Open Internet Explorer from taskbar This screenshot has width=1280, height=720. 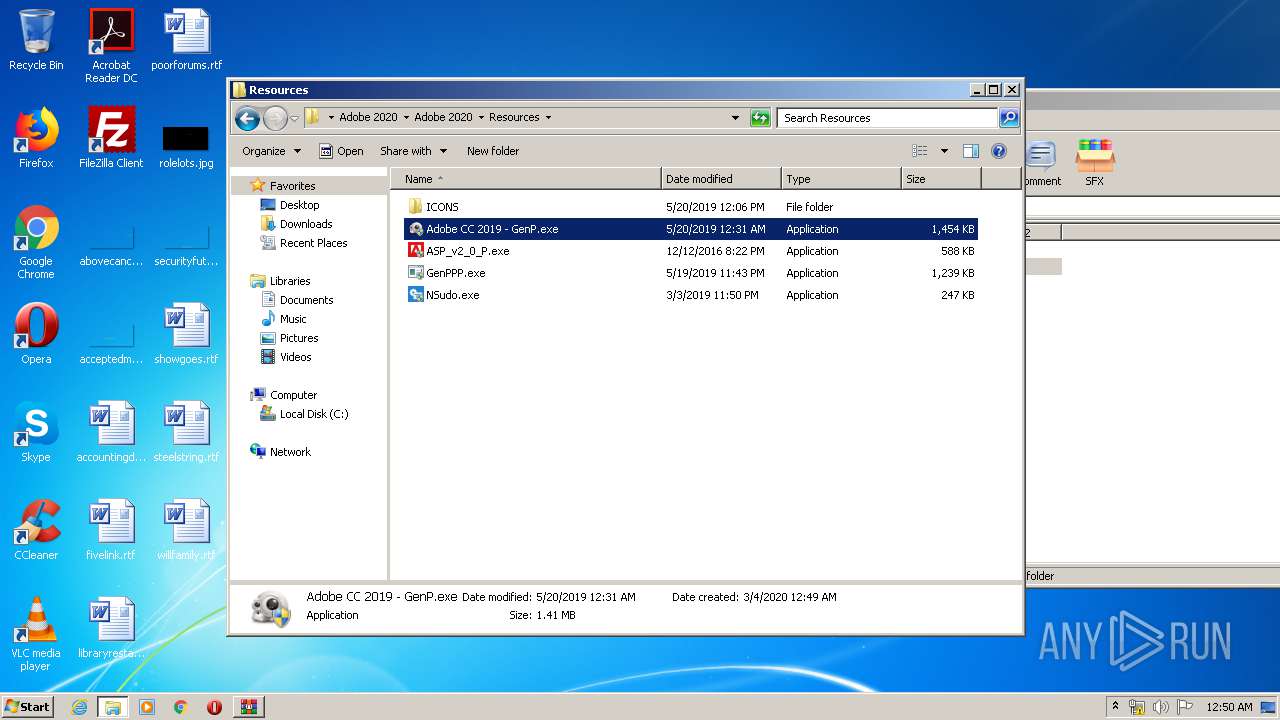click(x=79, y=707)
